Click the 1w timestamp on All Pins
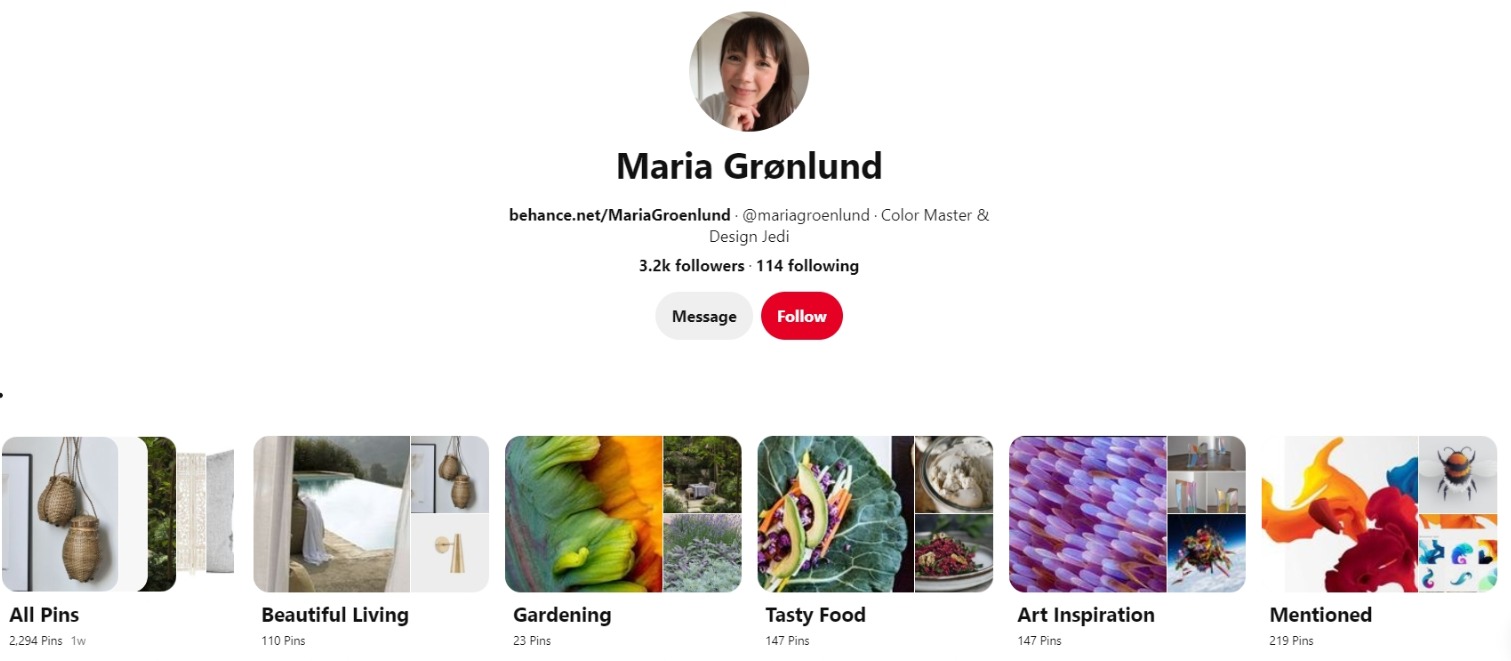This screenshot has height=661, width=1511. click(x=77, y=640)
